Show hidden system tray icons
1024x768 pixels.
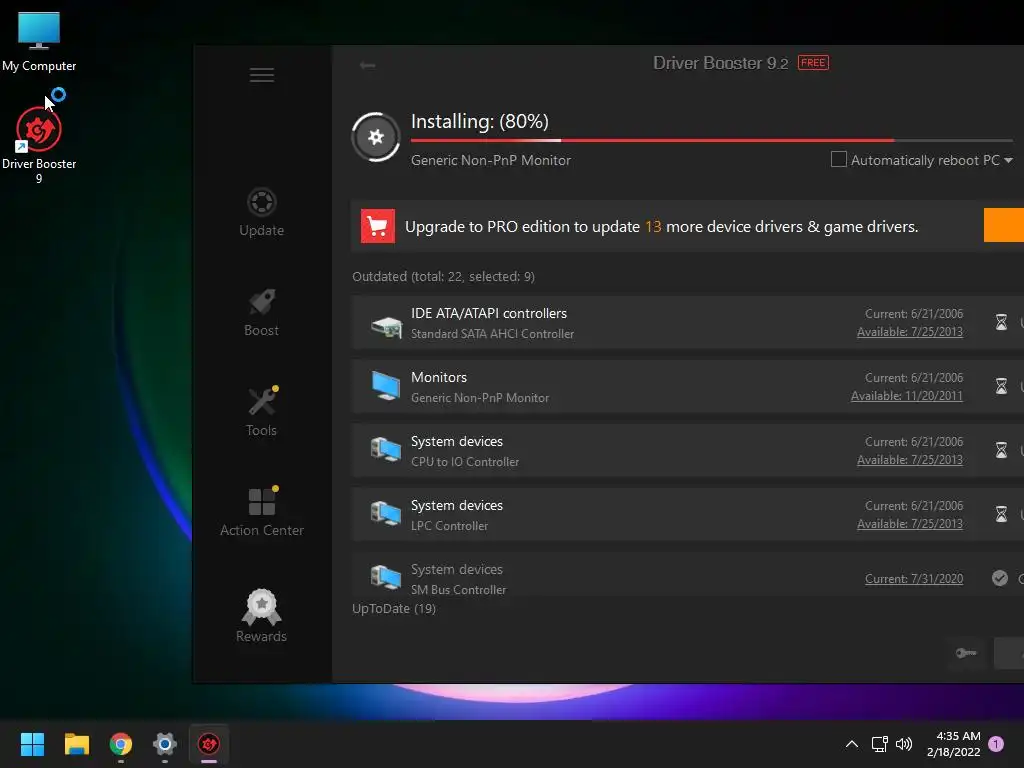pos(852,744)
